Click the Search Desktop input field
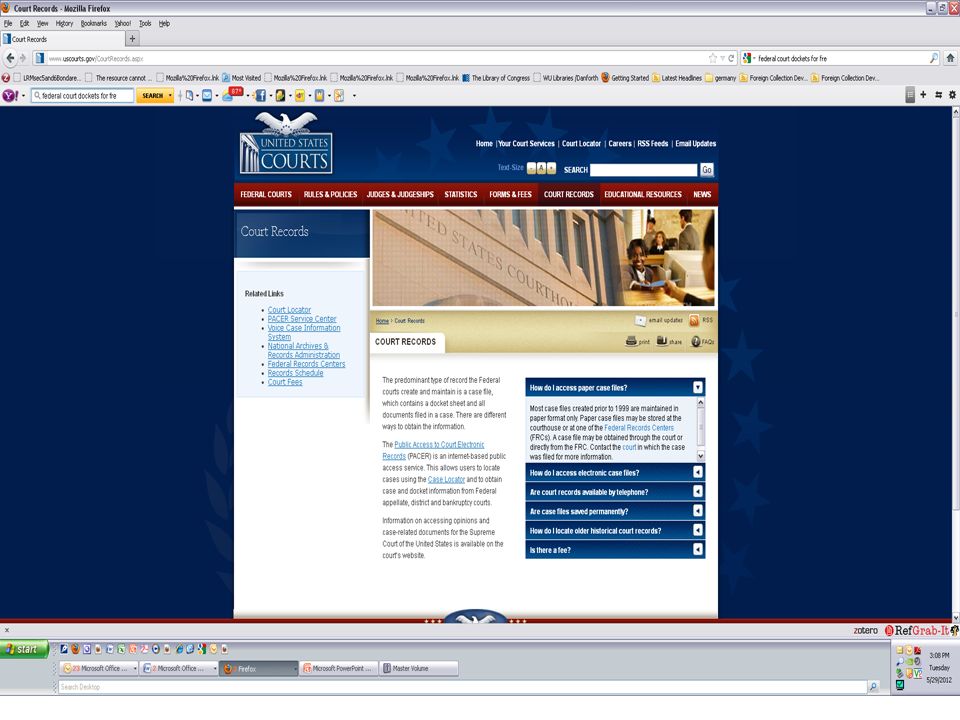 (x=463, y=687)
